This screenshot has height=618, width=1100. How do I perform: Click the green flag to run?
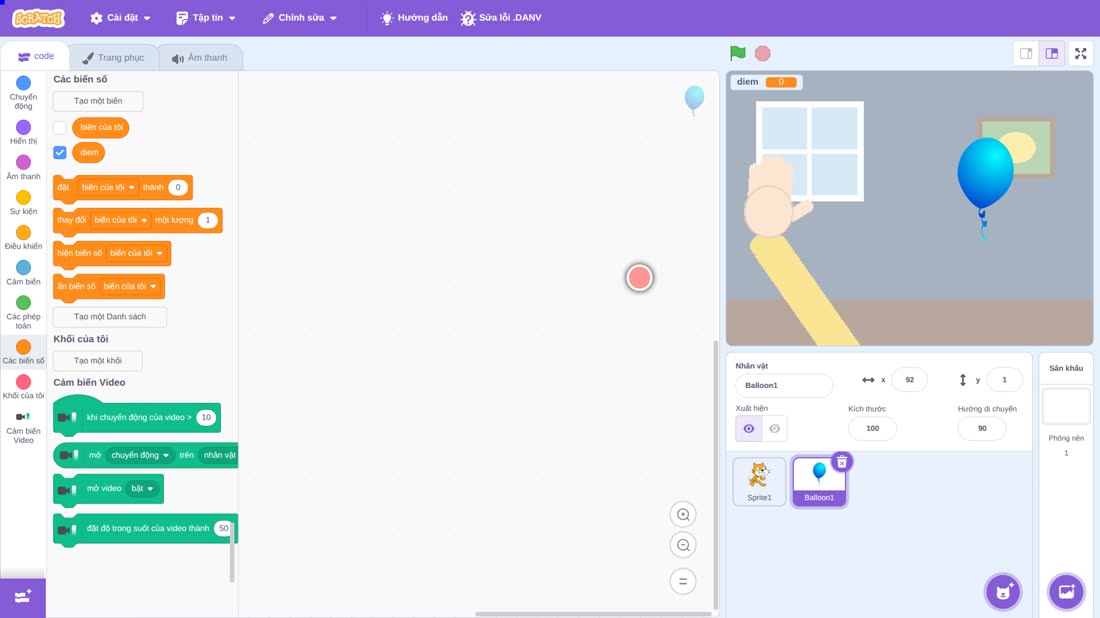tap(737, 53)
